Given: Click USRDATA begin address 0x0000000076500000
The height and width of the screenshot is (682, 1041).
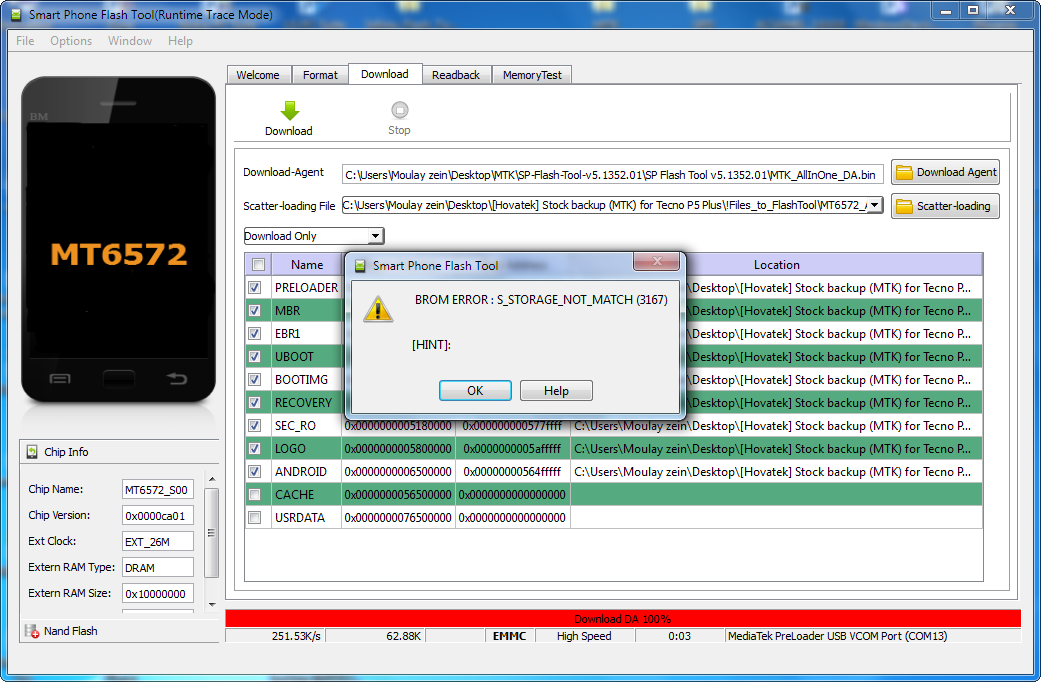Looking at the screenshot, I should (398, 517).
